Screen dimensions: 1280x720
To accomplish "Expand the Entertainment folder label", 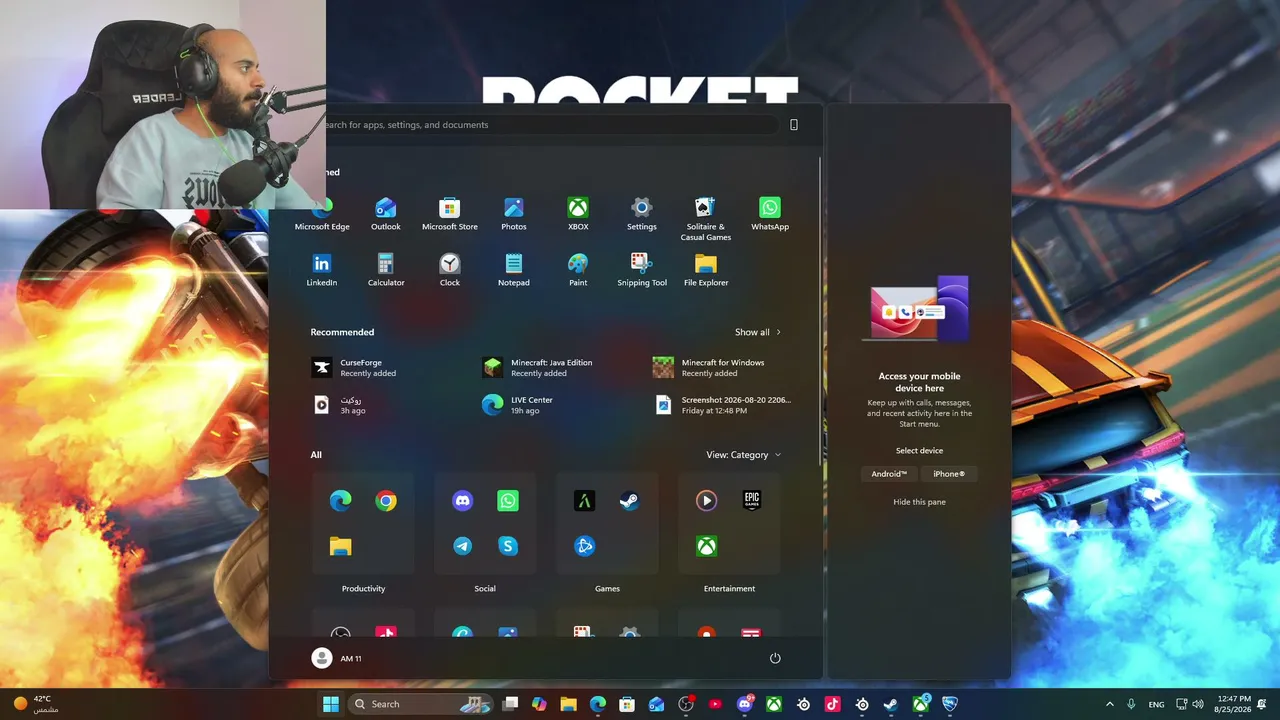I will click(729, 589).
